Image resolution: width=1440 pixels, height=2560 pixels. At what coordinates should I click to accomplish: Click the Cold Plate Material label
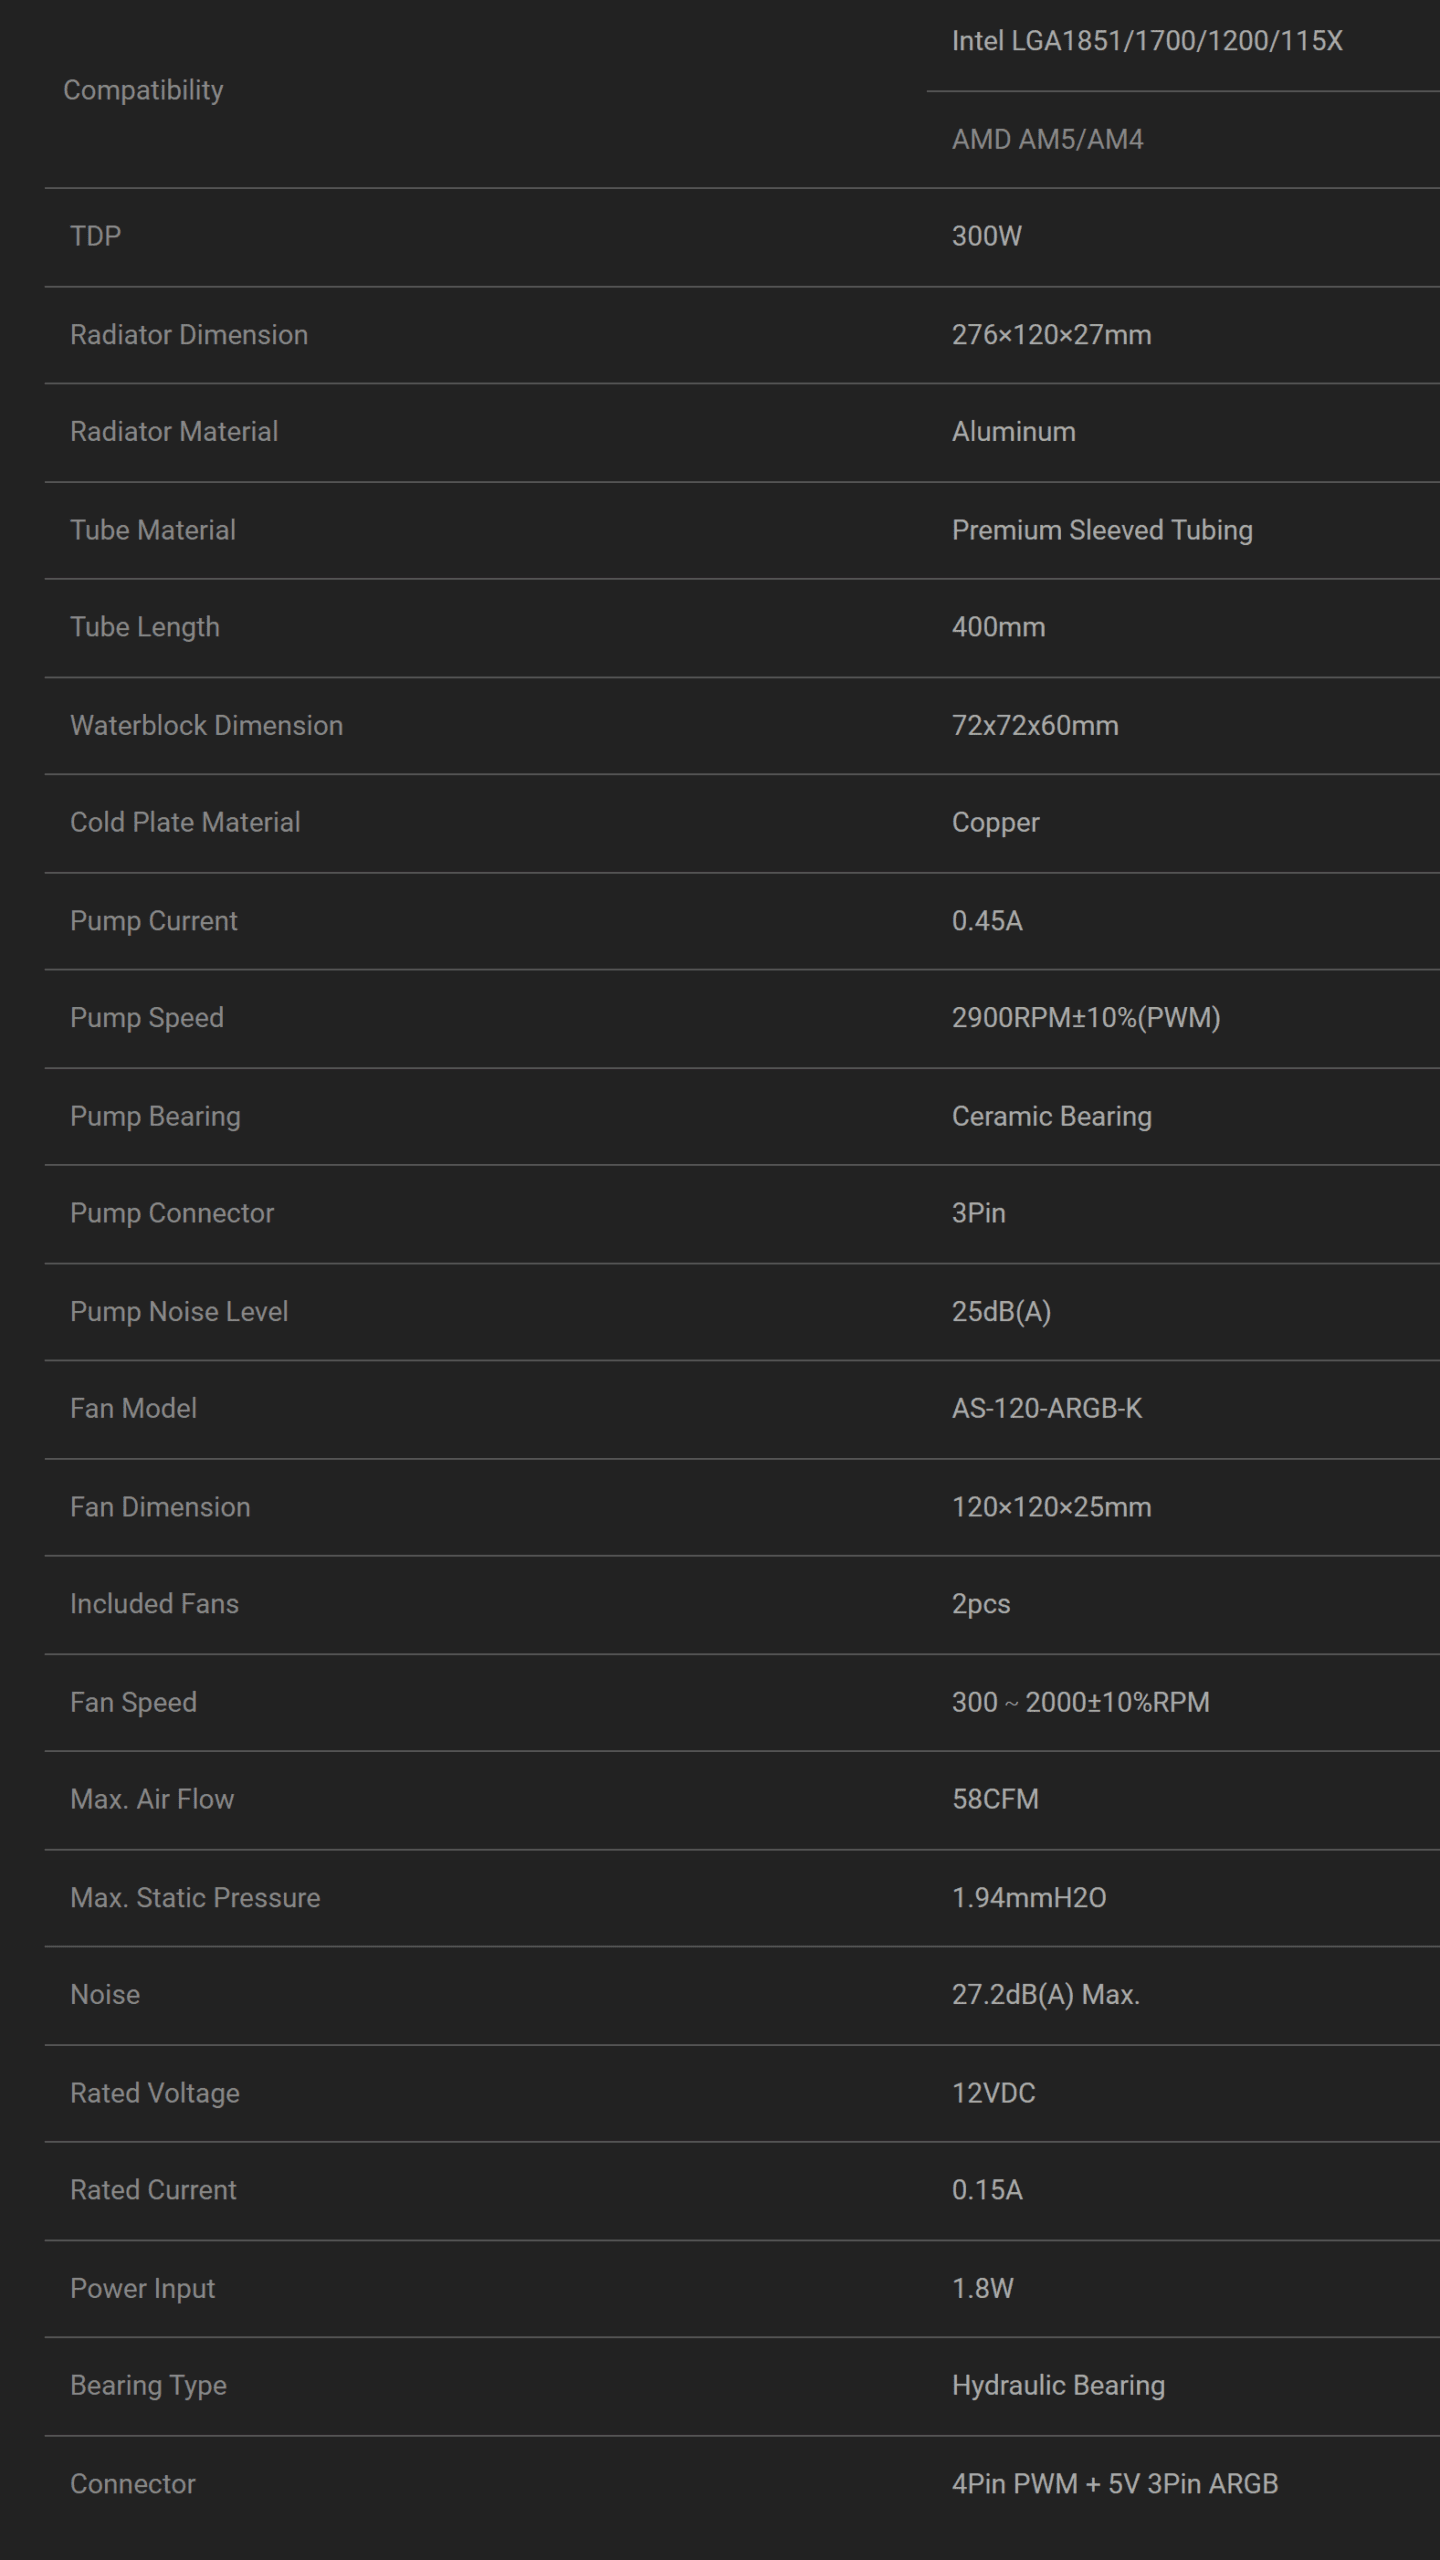pos(185,822)
